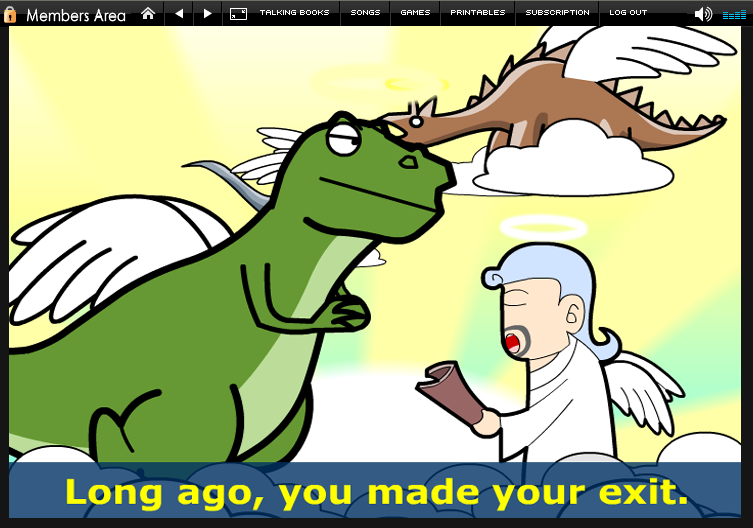Advance with the right arrow
Screen dimensions: 753x528
point(207,13)
